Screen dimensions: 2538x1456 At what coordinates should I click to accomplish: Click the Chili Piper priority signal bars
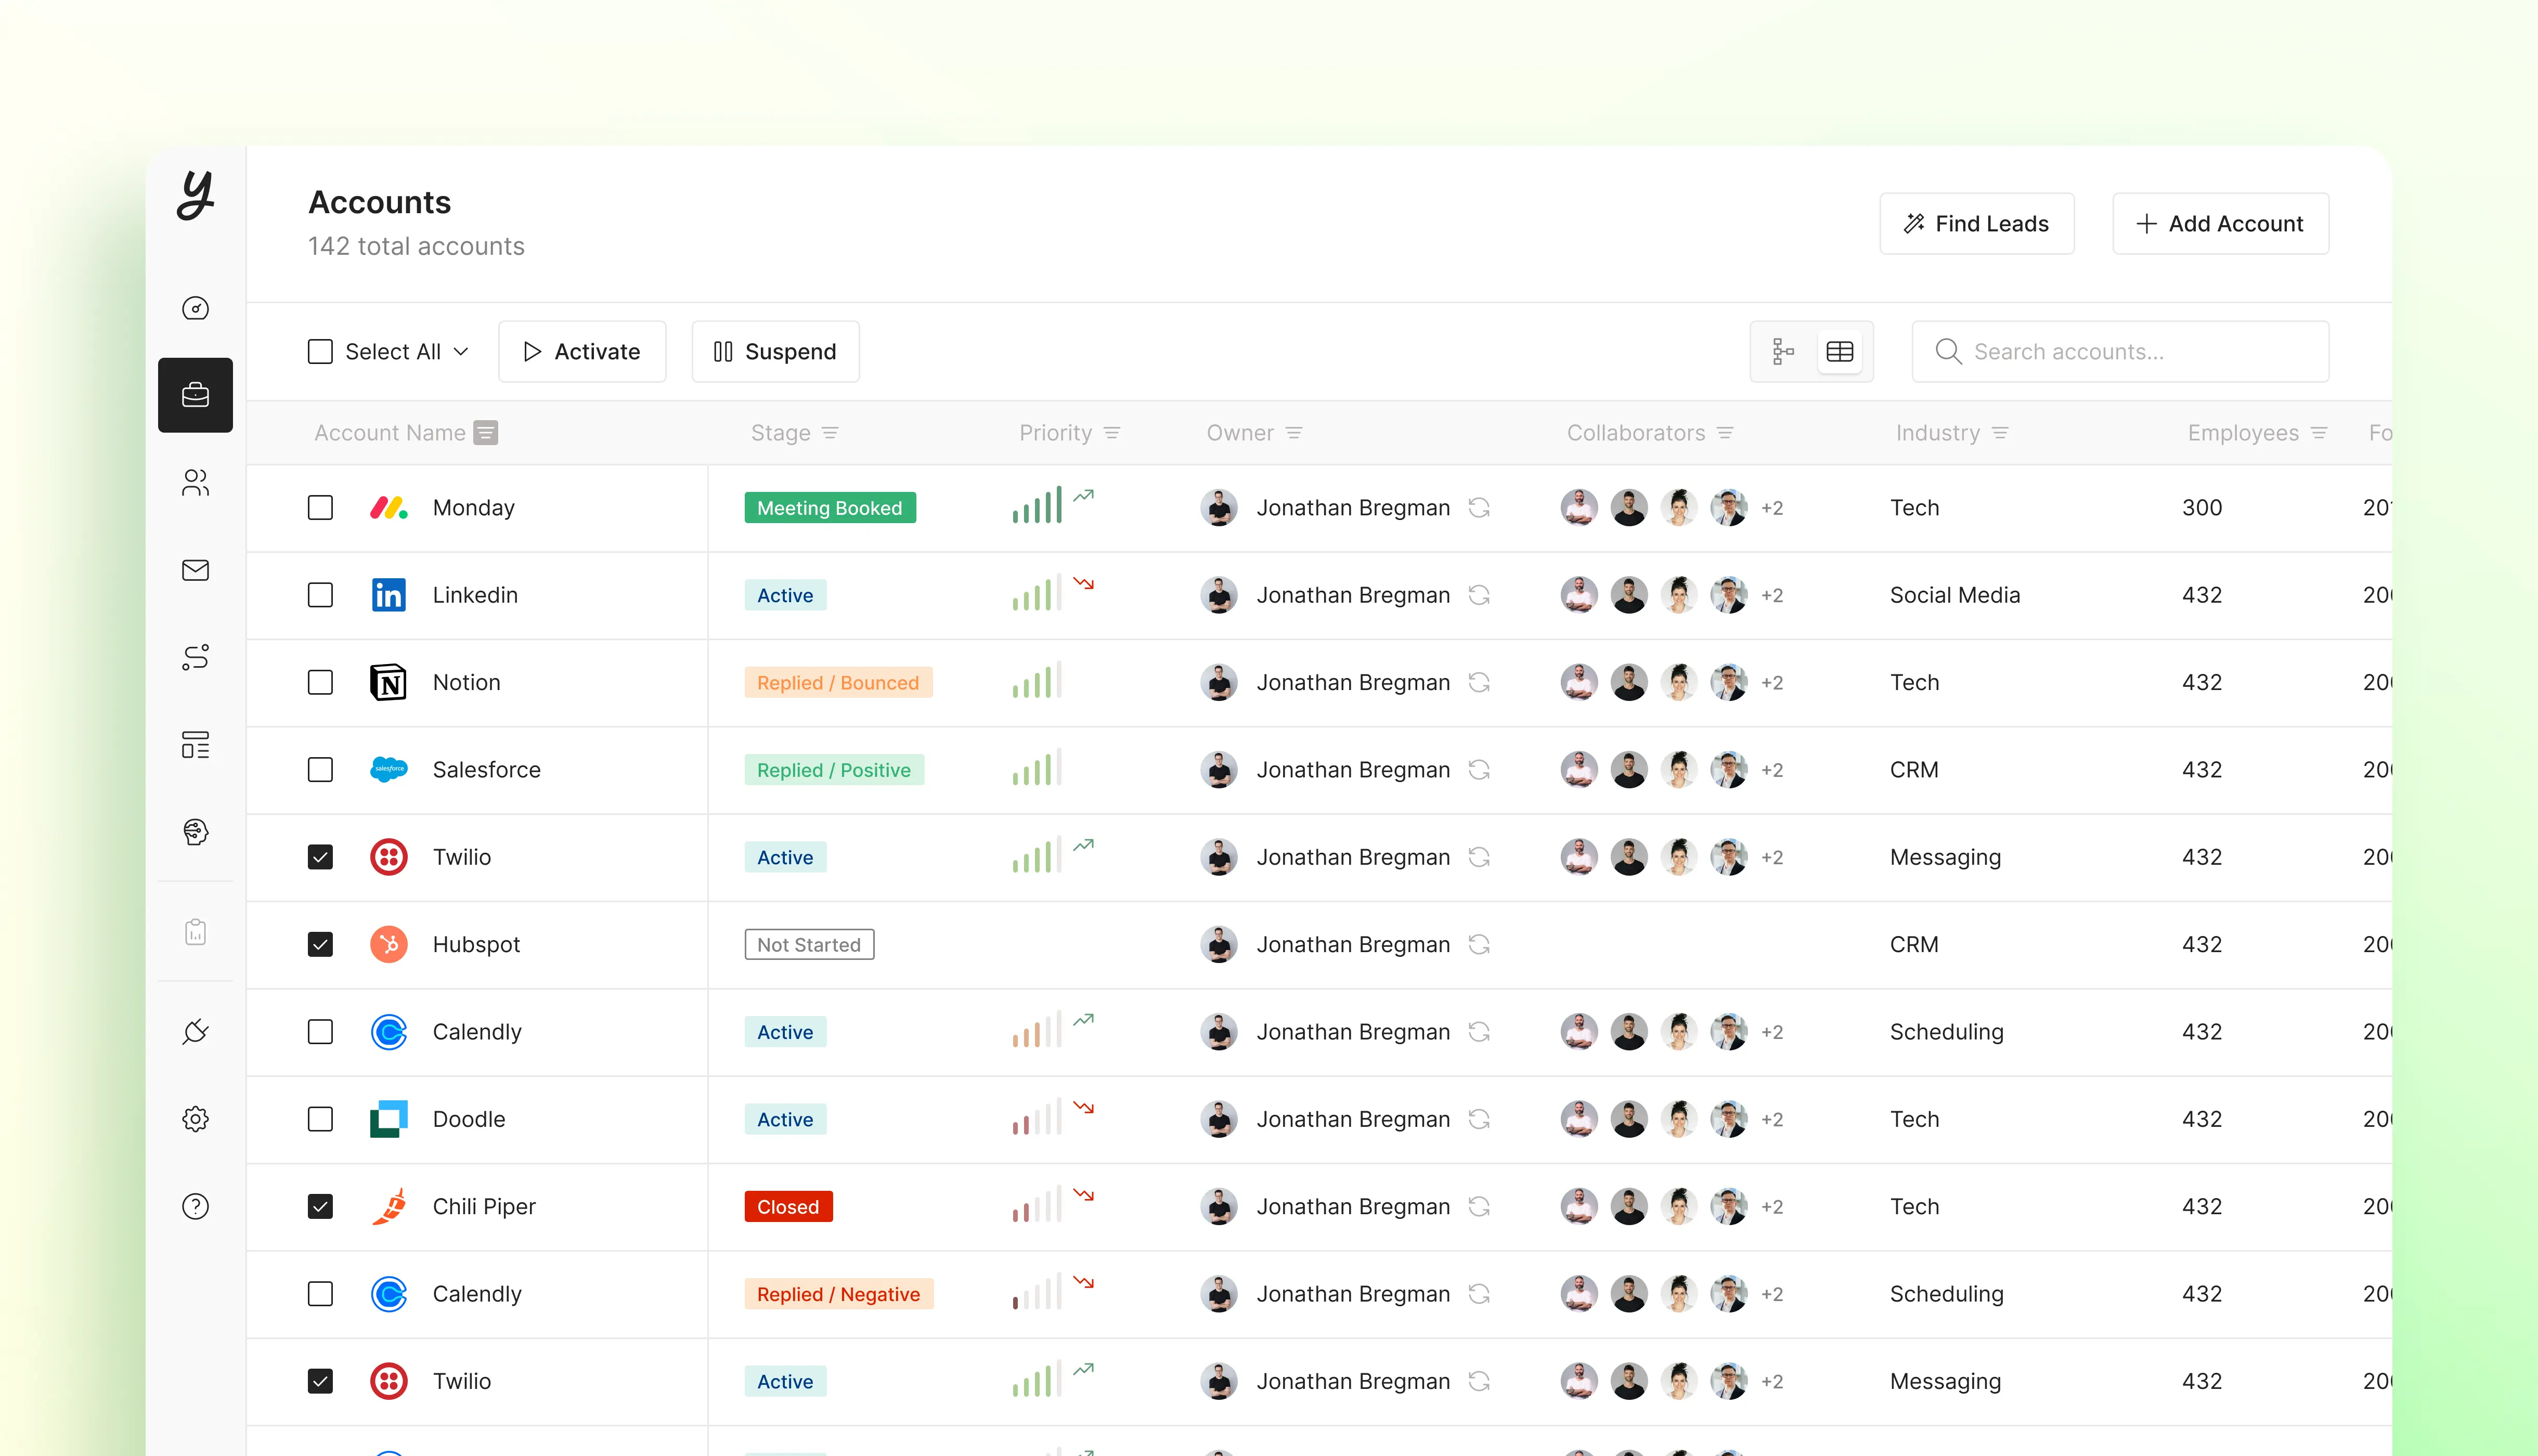1036,1205
